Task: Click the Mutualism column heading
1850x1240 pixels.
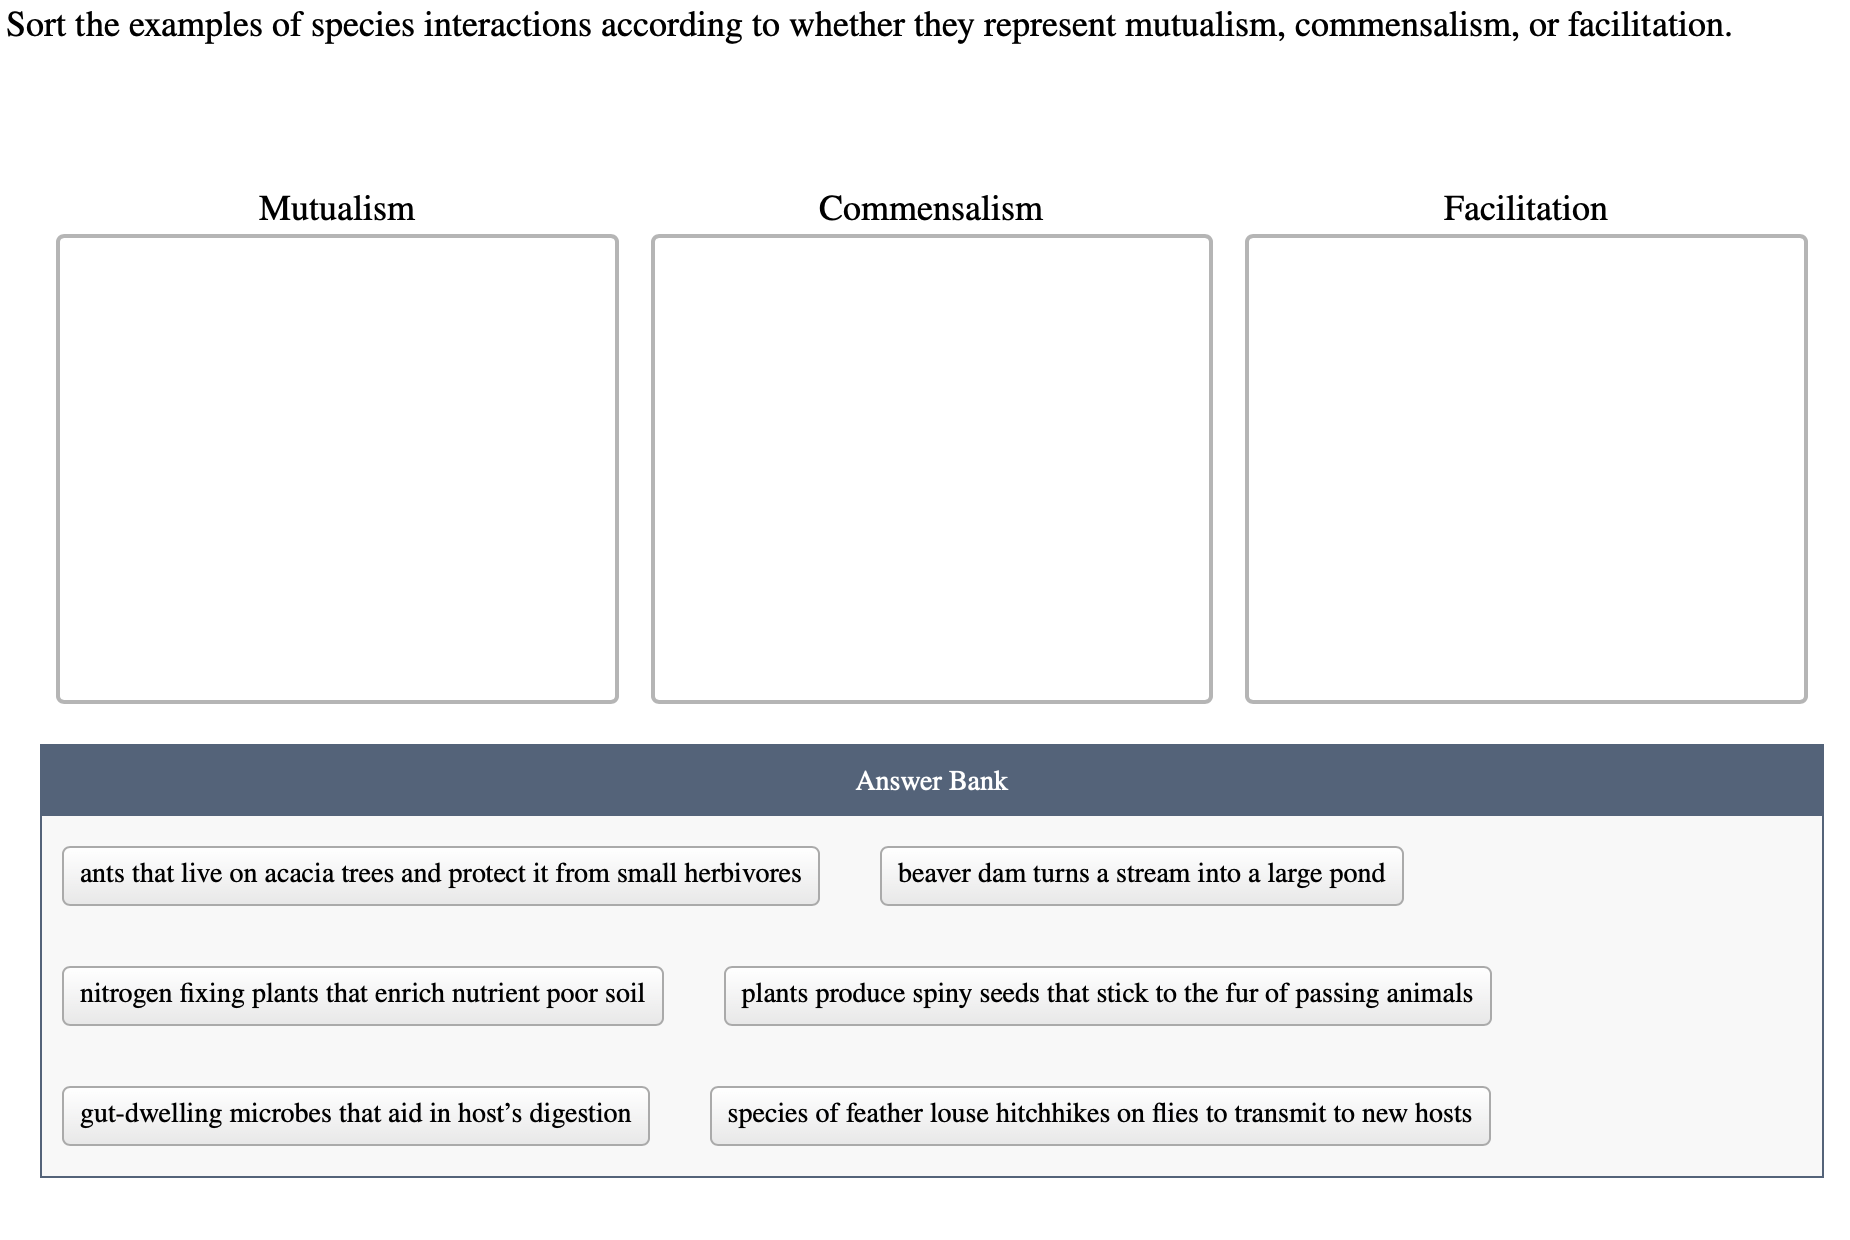Action: [x=337, y=209]
